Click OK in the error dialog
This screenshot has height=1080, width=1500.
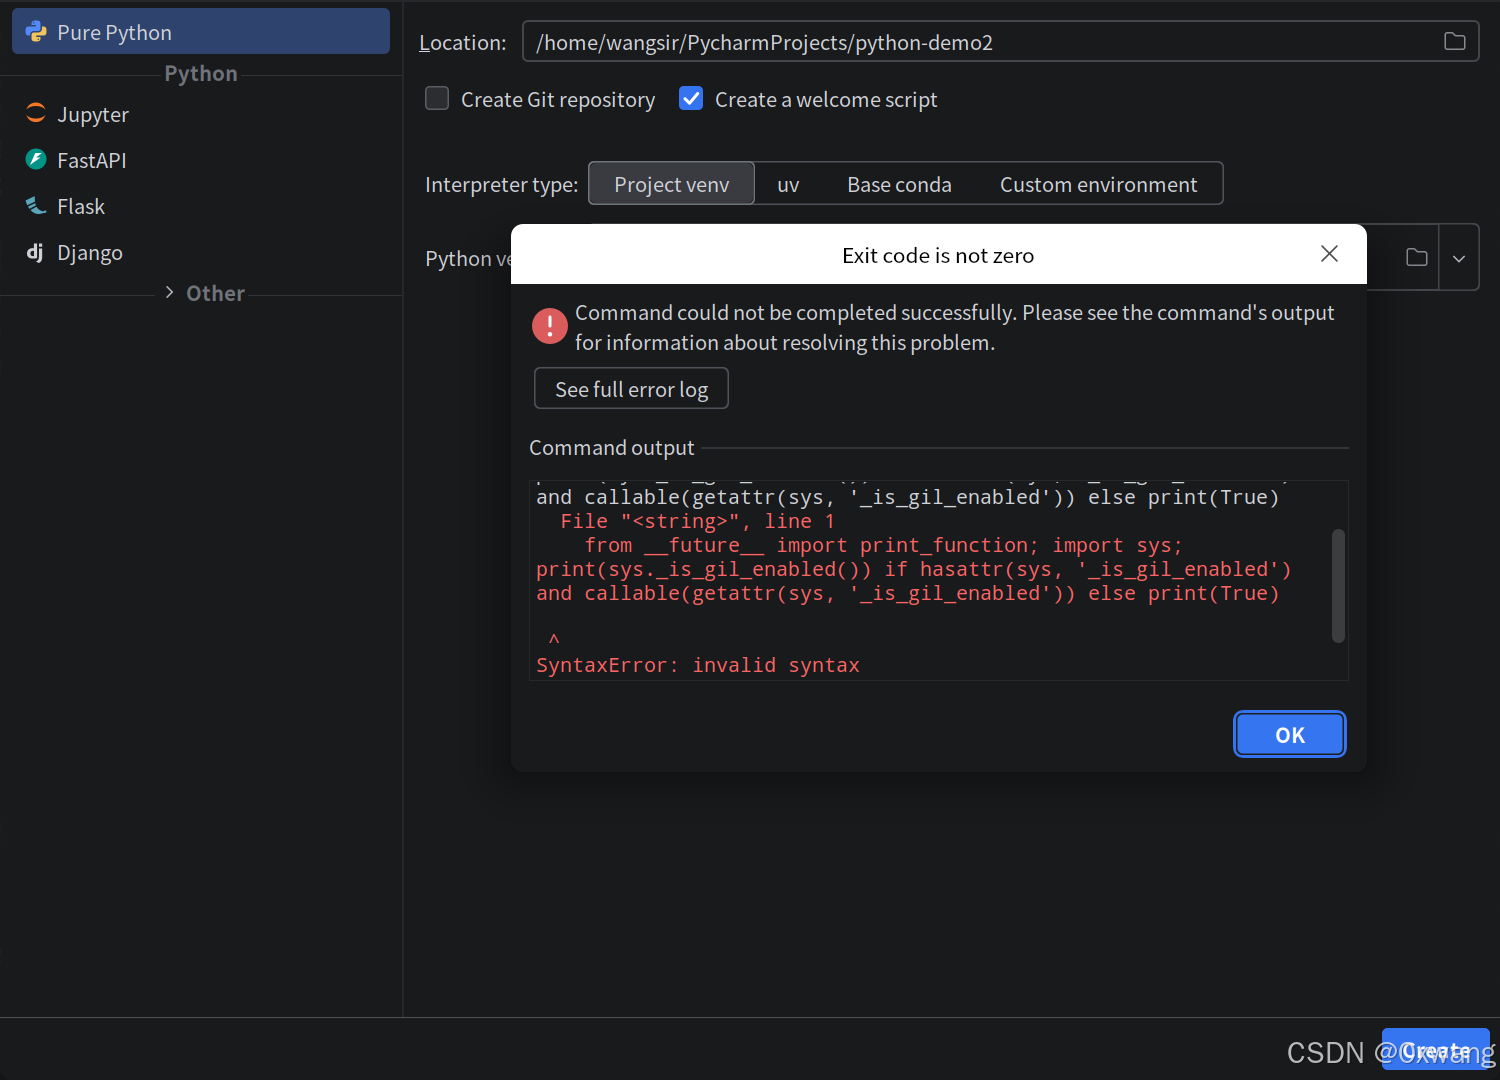(x=1290, y=735)
